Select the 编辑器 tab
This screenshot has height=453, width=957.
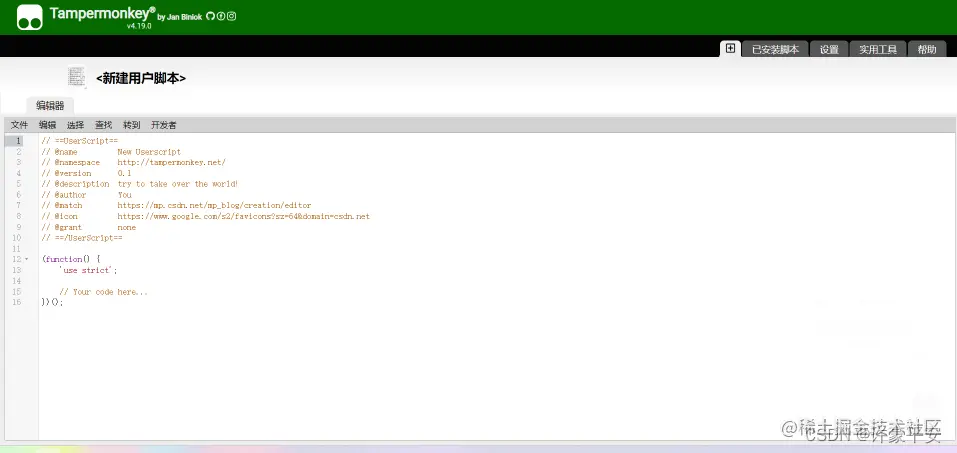coord(50,106)
